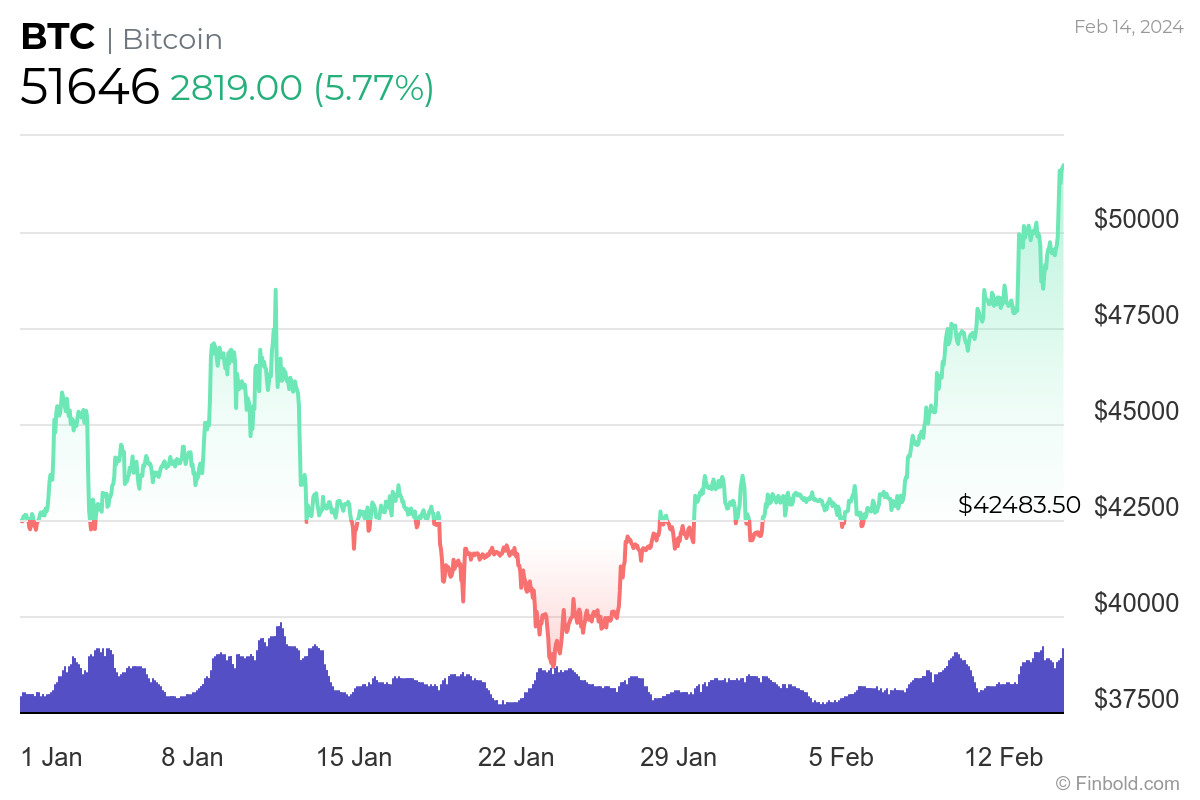
Task: Select the Bitcoin name label
Action: 172,40
